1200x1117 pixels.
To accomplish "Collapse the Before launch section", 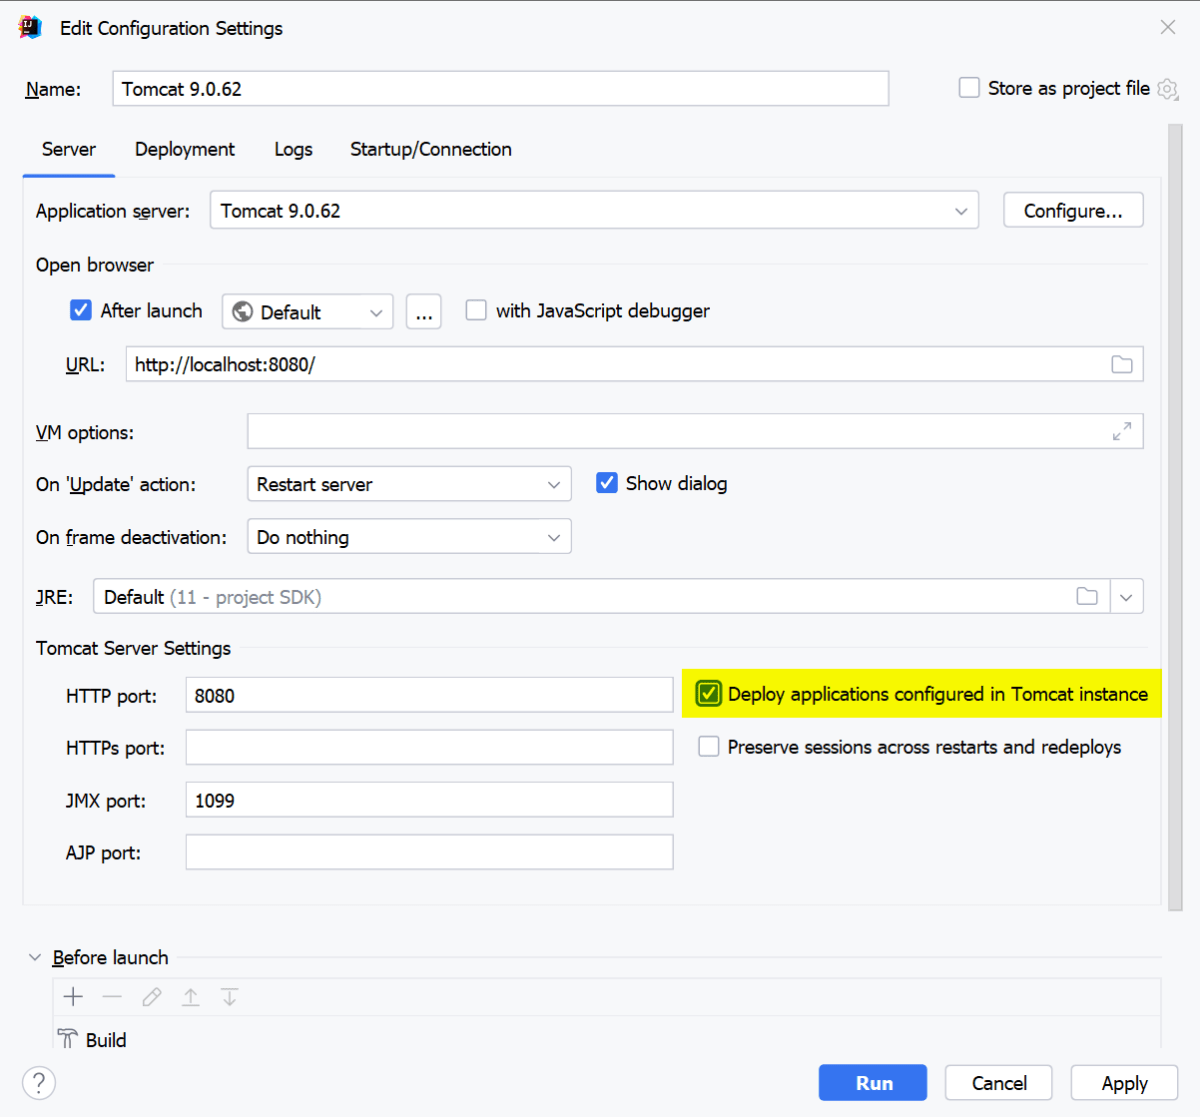I will [x=35, y=958].
